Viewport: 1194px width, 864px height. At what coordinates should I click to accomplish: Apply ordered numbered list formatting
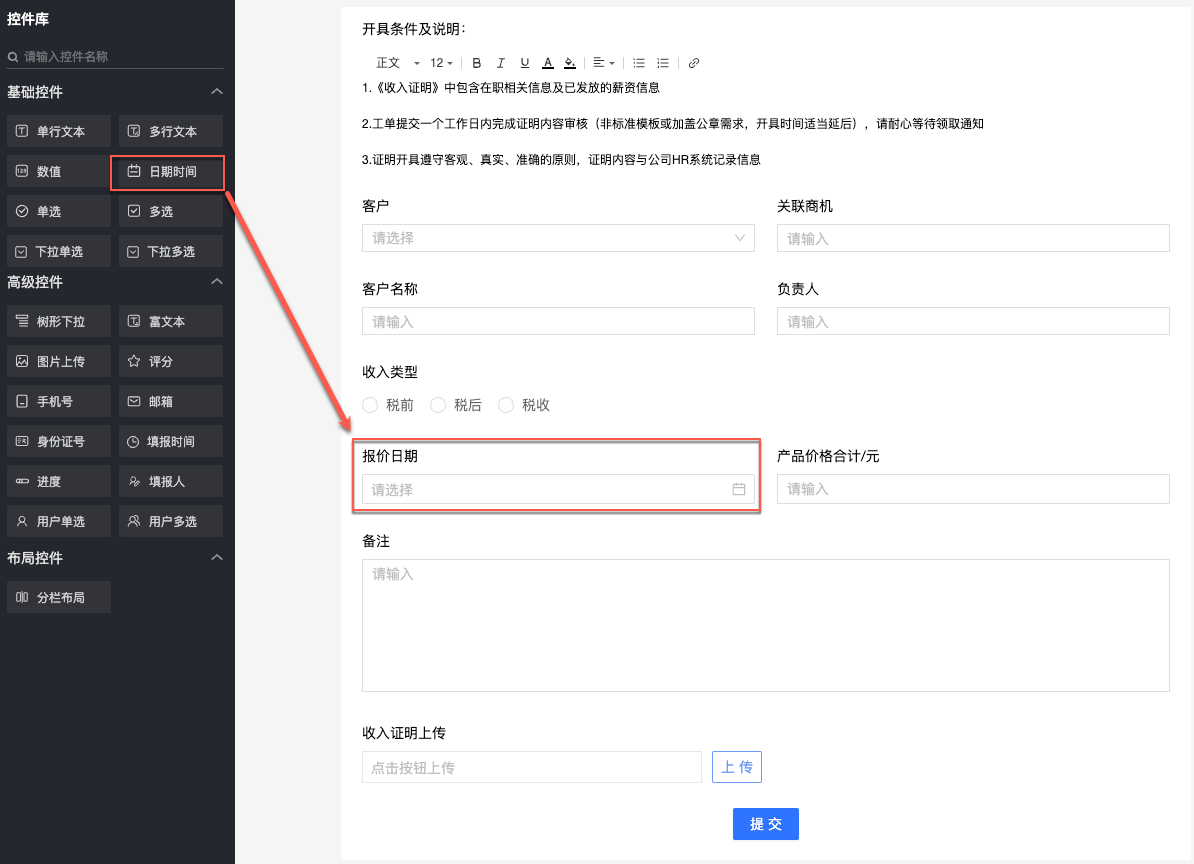tap(663, 63)
